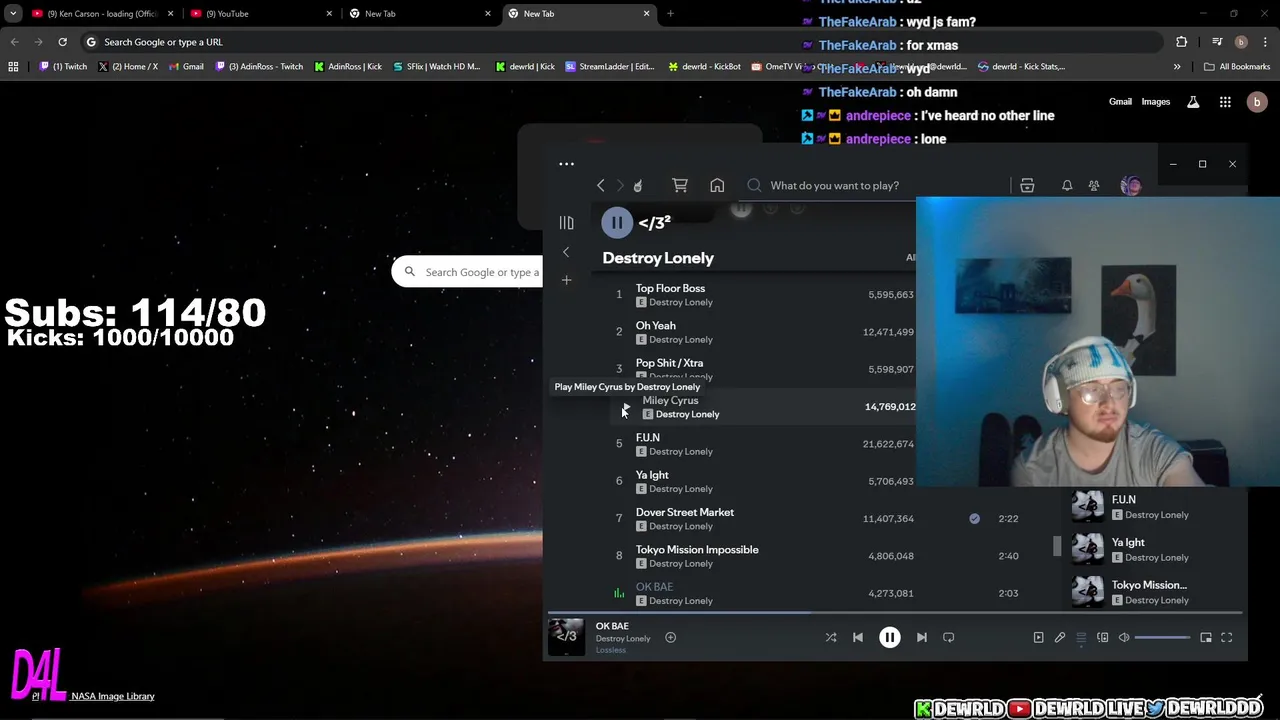Open All Bookmarks folder

pos(1238,66)
